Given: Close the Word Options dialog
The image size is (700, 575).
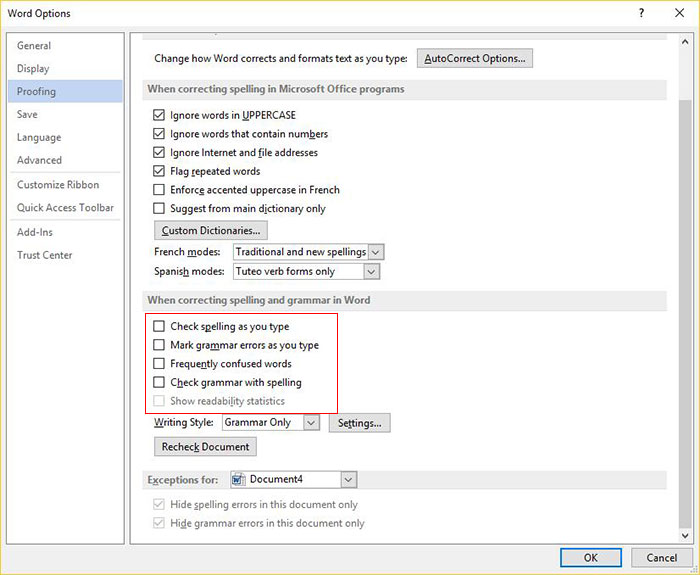Looking at the screenshot, I should tap(679, 13).
